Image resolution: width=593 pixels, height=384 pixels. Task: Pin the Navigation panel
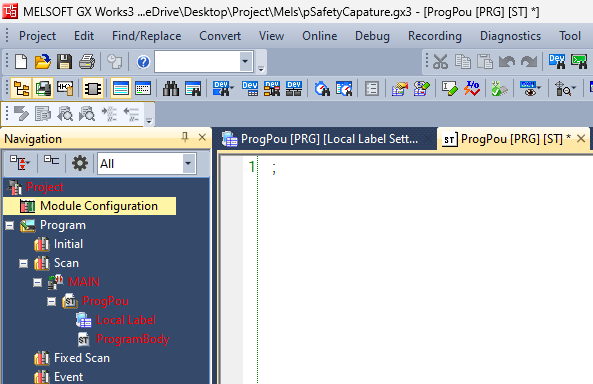(185, 137)
